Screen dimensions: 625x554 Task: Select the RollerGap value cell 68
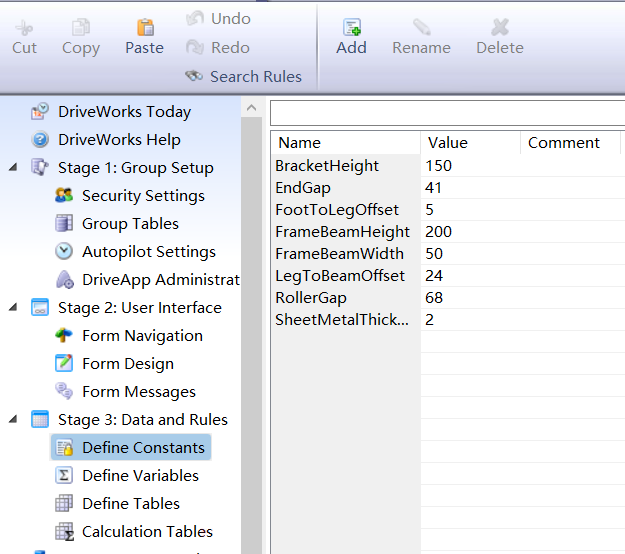[x=434, y=298]
